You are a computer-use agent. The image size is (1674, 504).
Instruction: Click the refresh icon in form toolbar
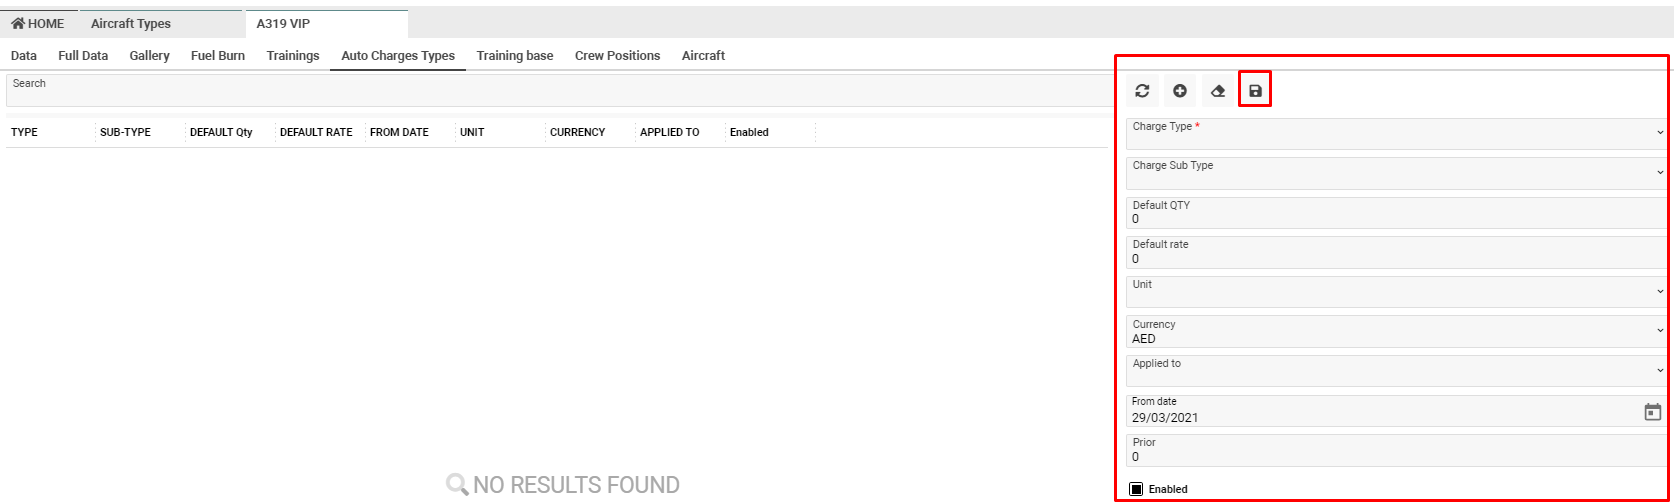(x=1142, y=91)
